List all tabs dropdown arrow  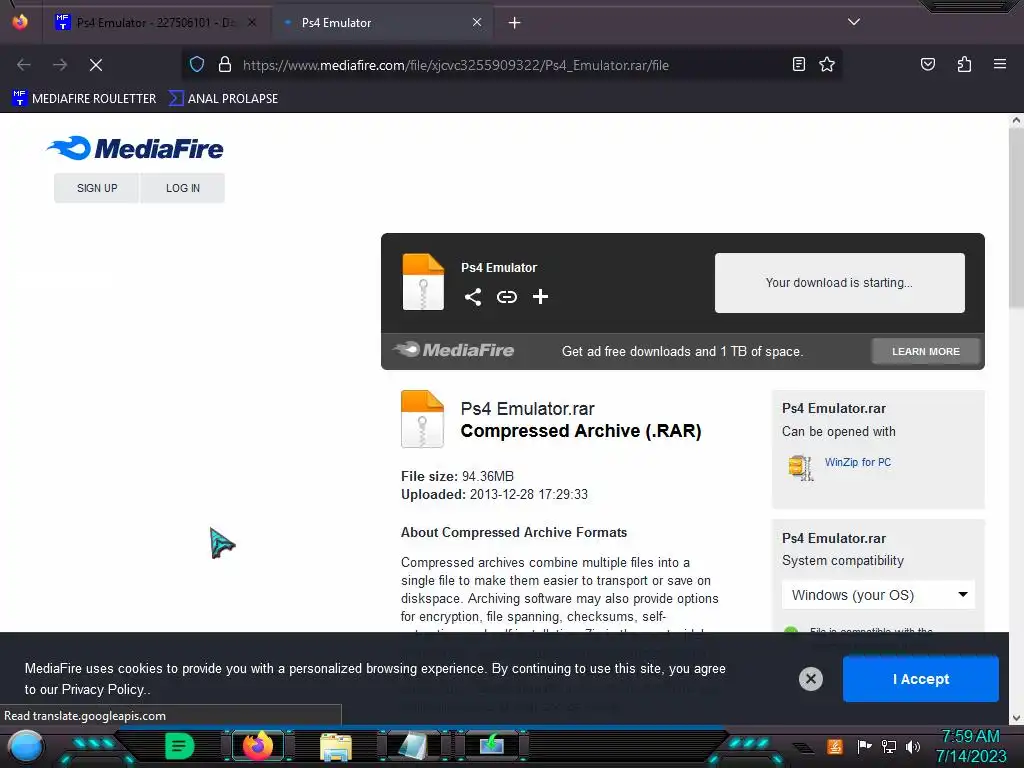pos(854,22)
